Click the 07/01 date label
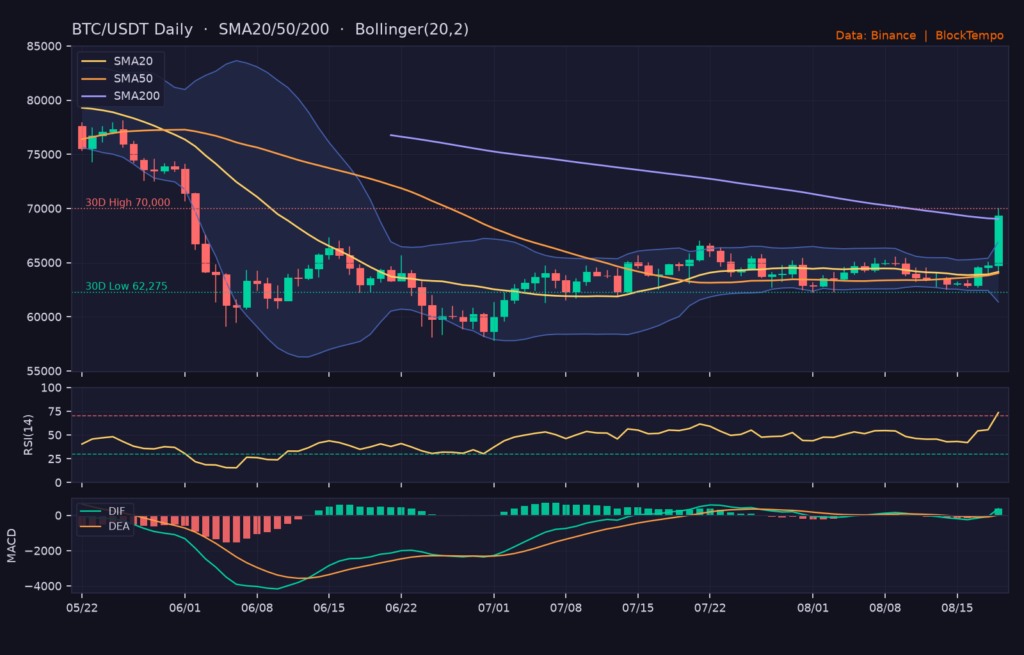The width and height of the screenshot is (1024, 655). click(x=494, y=608)
